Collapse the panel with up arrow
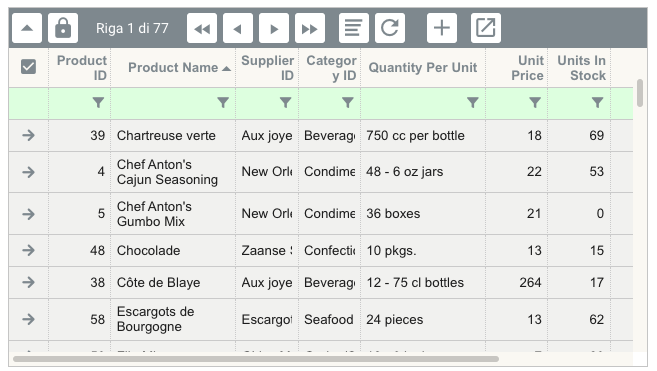 coord(27,28)
